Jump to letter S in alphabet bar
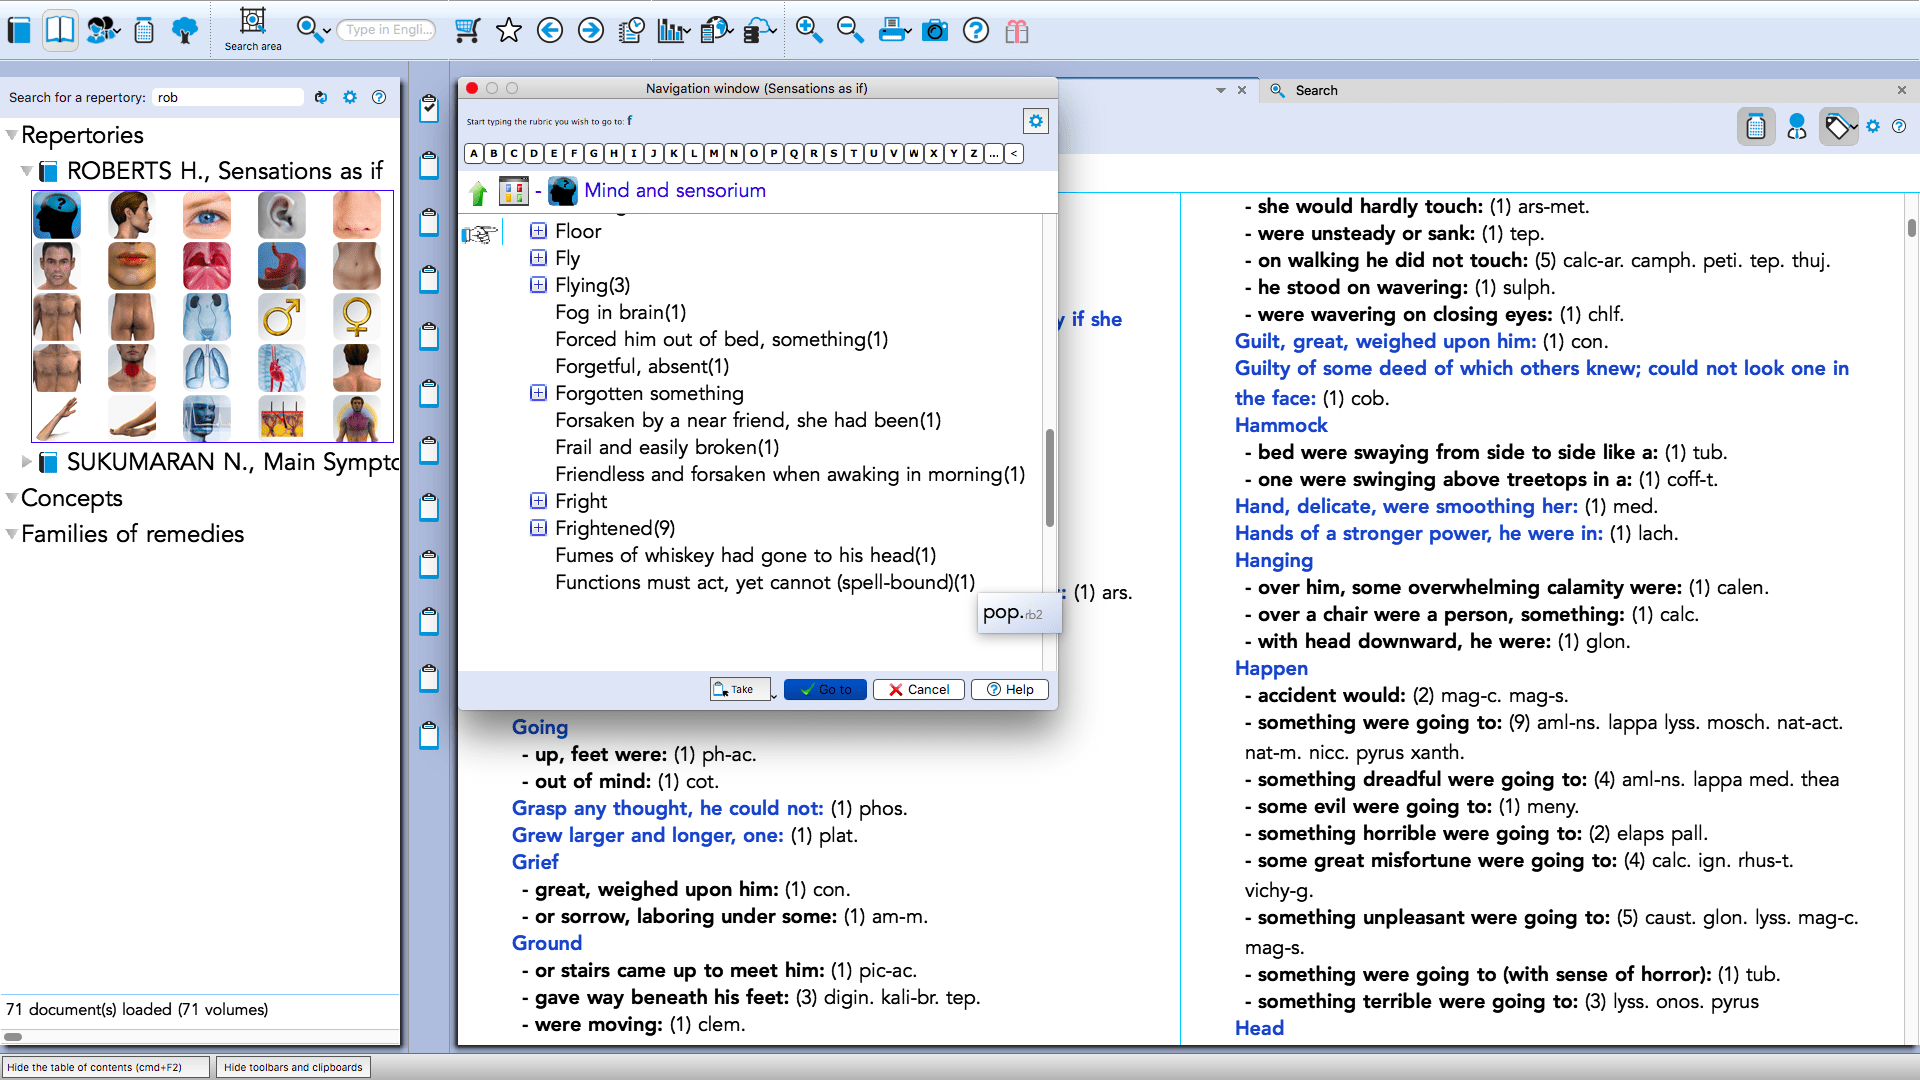Viewport: 1920px width, 1080px height. [834, 153]
